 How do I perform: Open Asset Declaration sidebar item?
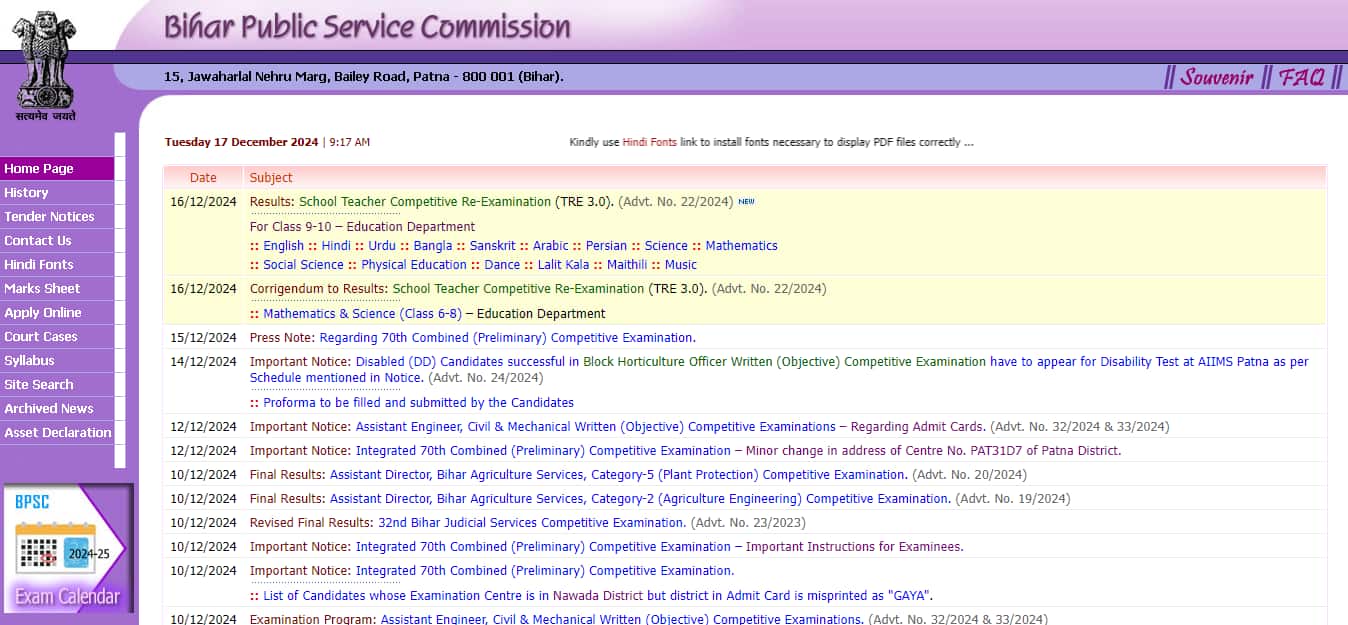(57, 433)
